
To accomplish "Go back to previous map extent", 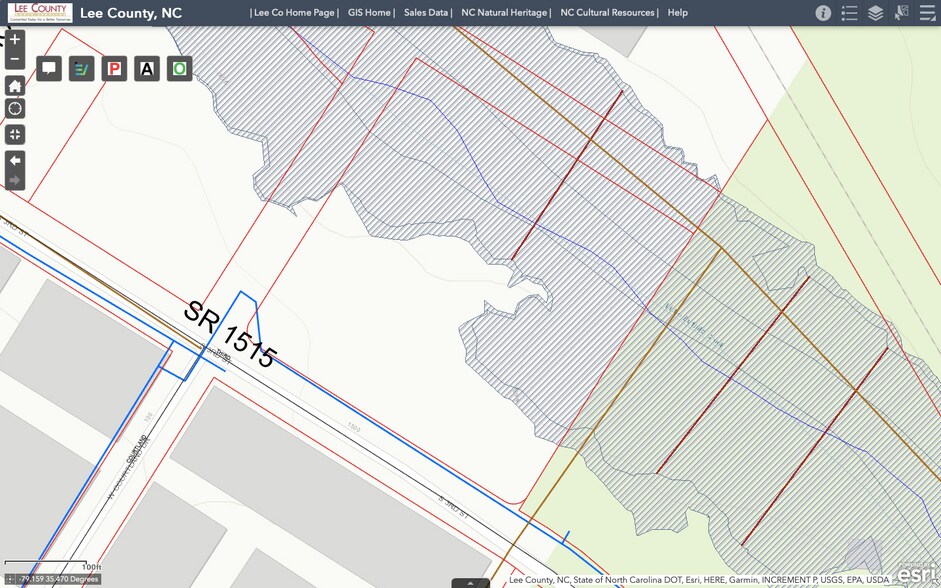I will coord(15,161).
